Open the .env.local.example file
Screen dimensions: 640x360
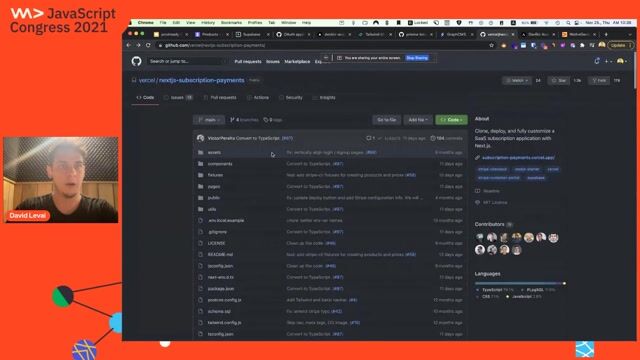[226, 220]
